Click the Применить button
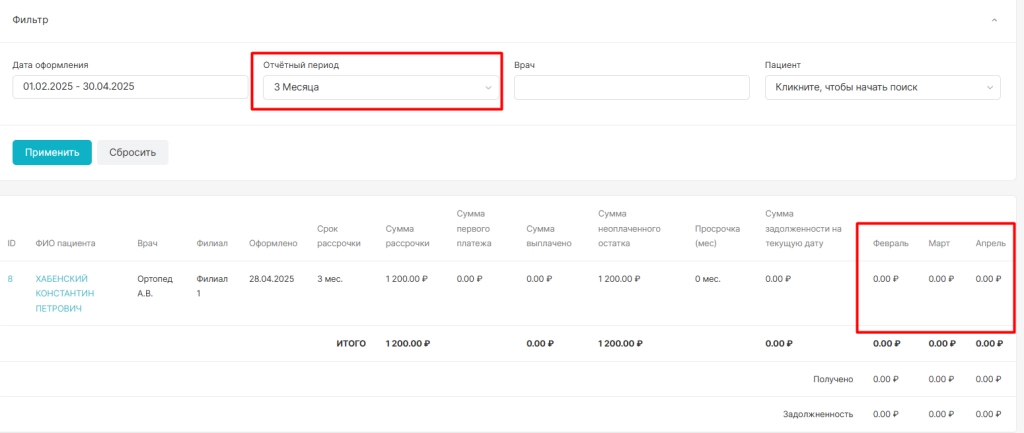 click(52, 152)
